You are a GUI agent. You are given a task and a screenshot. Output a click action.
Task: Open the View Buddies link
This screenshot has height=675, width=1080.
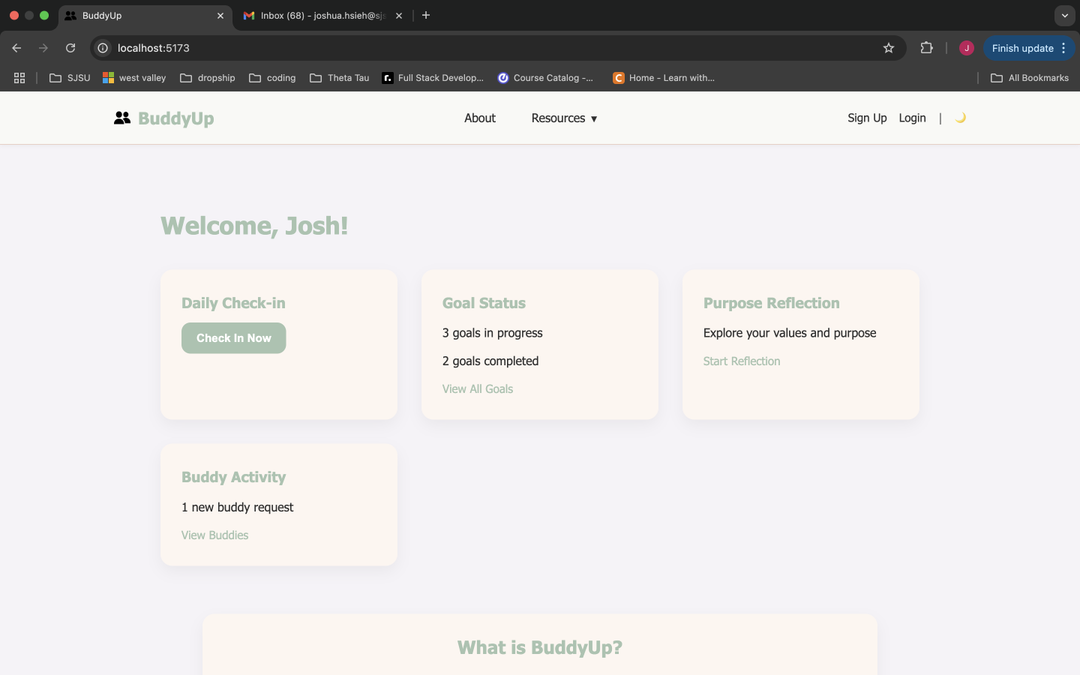(x=215, y=535)
